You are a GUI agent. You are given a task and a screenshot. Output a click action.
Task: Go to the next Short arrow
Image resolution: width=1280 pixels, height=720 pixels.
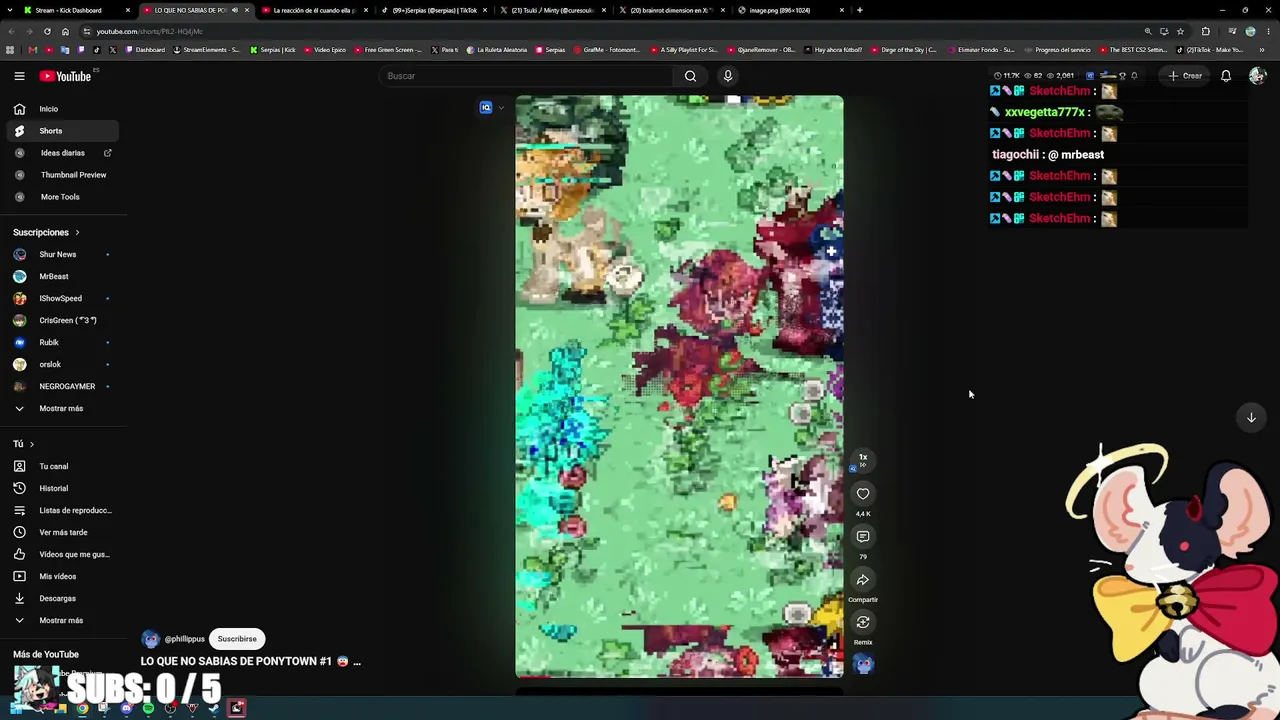coord(1251,418)
